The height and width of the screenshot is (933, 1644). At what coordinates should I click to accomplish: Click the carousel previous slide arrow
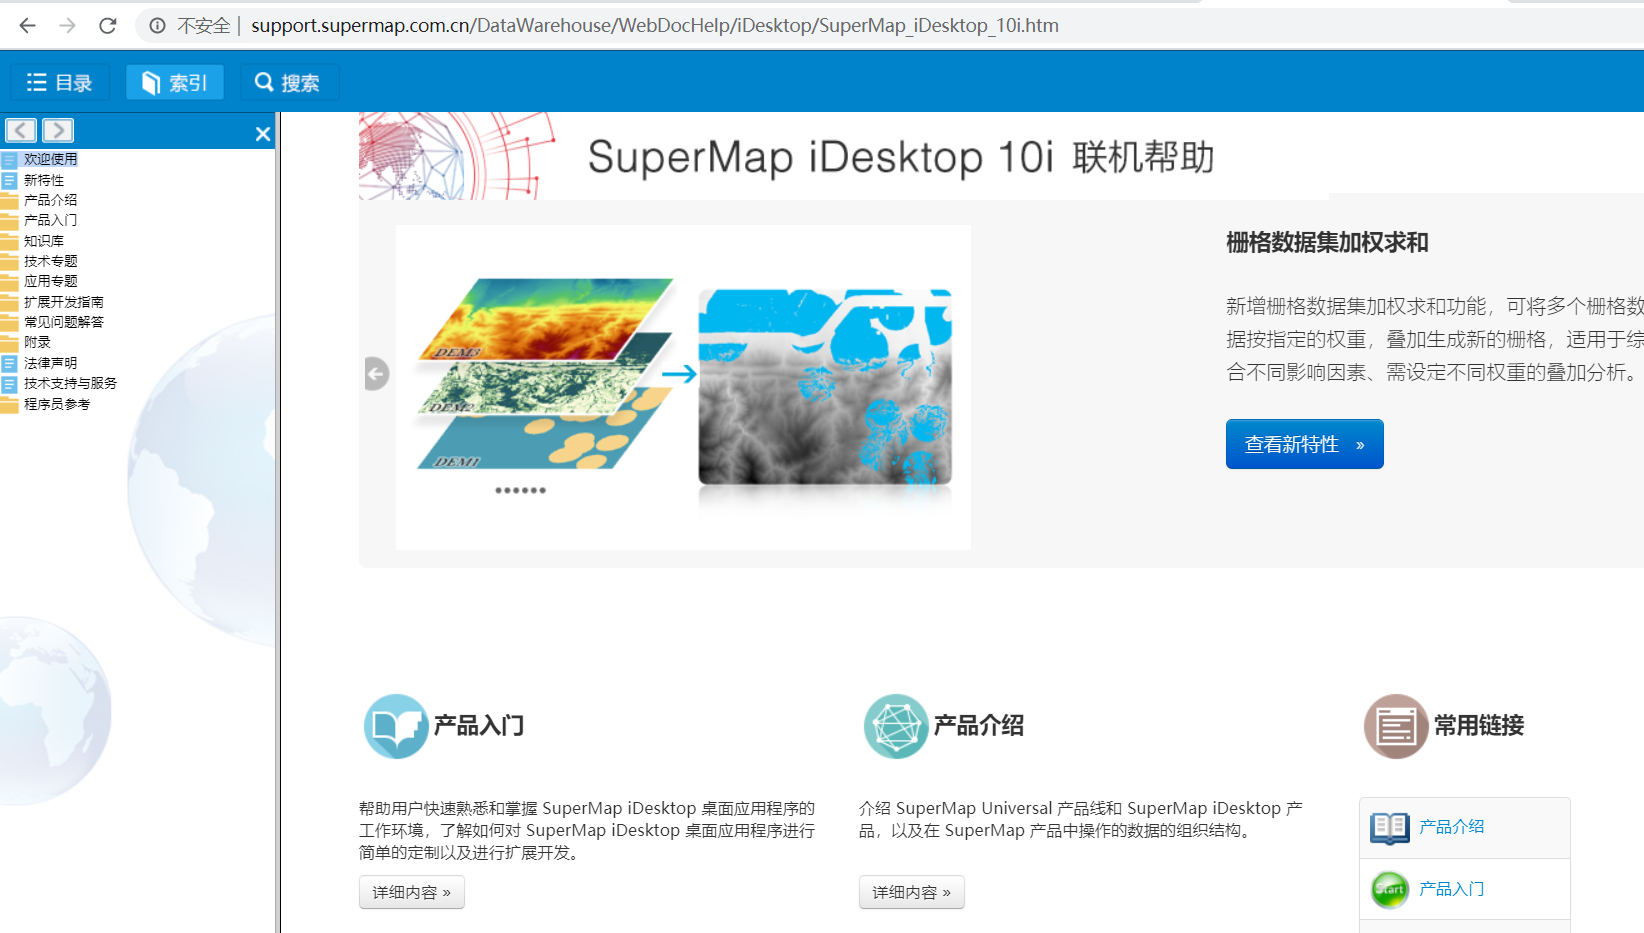point(376,374)
